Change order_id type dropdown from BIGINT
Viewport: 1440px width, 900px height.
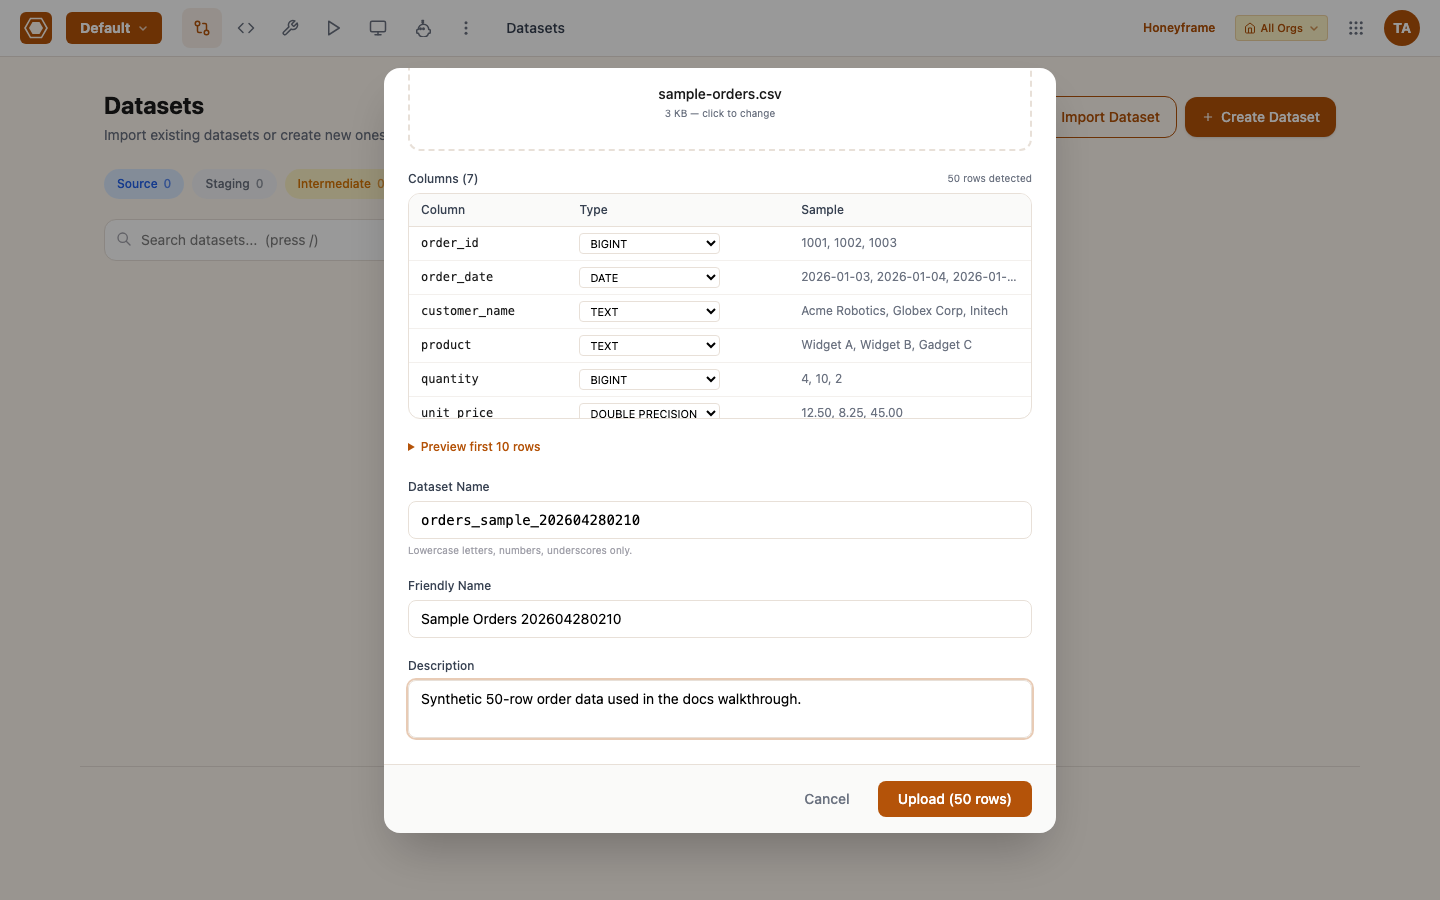[649, 244]
